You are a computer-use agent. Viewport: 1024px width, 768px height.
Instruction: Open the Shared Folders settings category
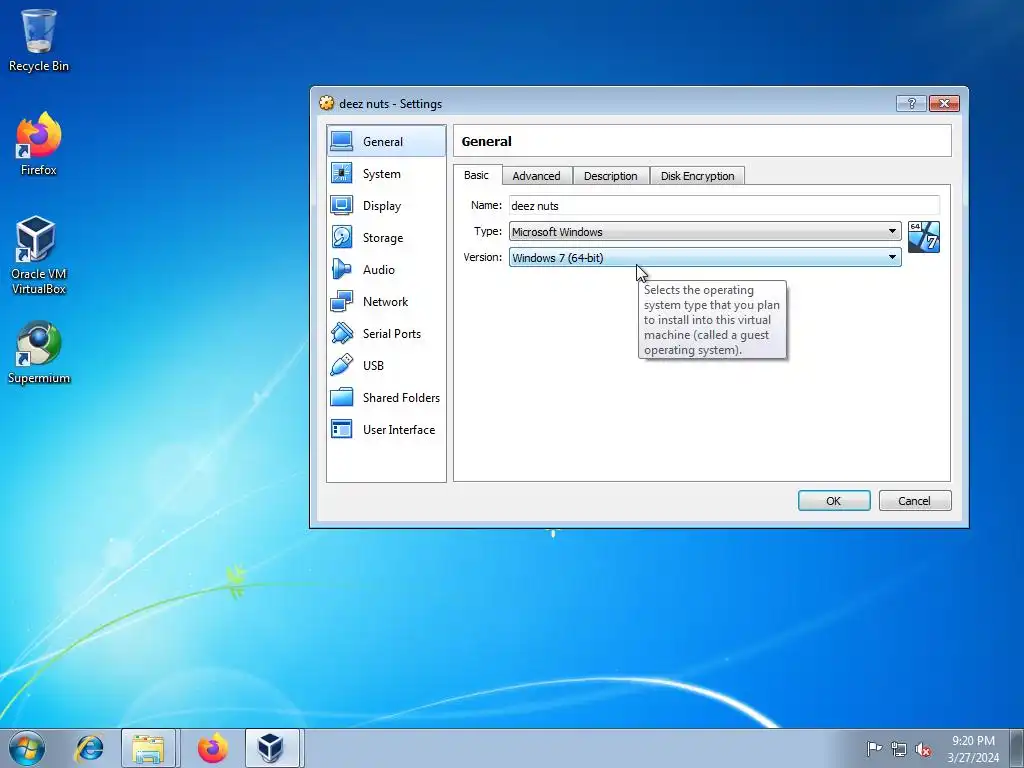[386, 398]
